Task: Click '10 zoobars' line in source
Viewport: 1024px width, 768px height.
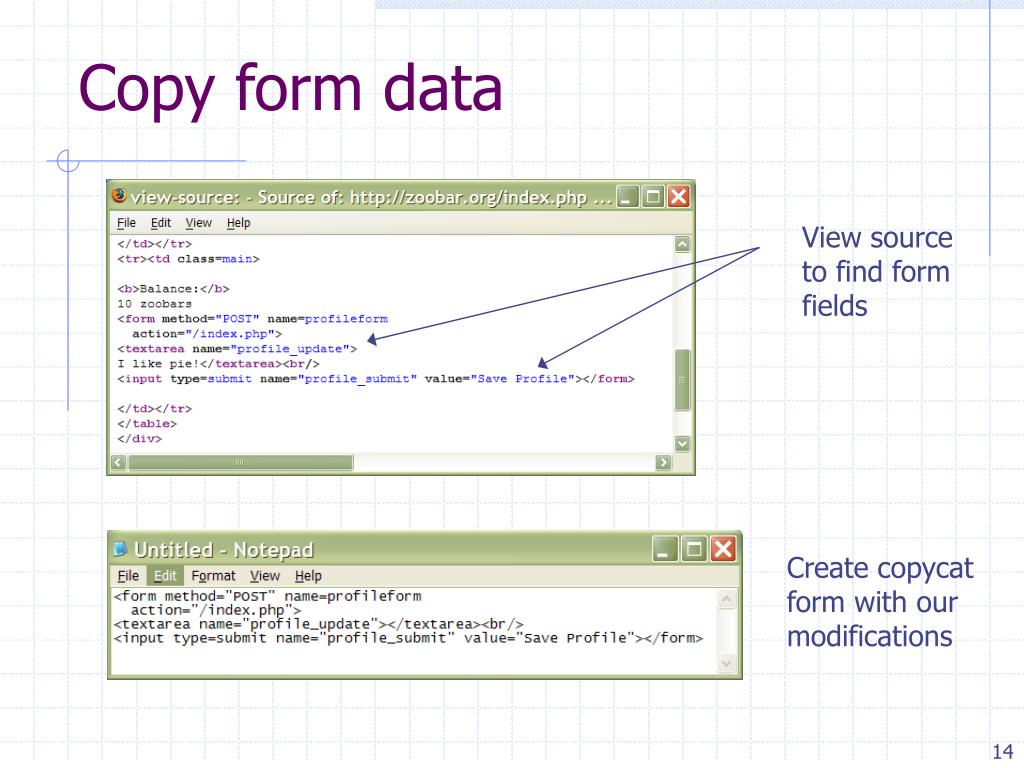Action: (155, 304)
